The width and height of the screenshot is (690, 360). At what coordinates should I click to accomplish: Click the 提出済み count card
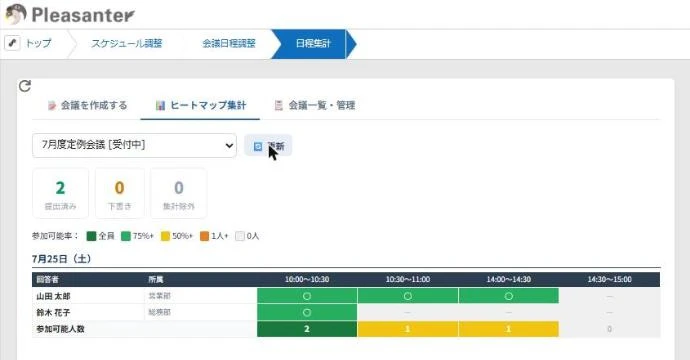click(x=61, y=193)
